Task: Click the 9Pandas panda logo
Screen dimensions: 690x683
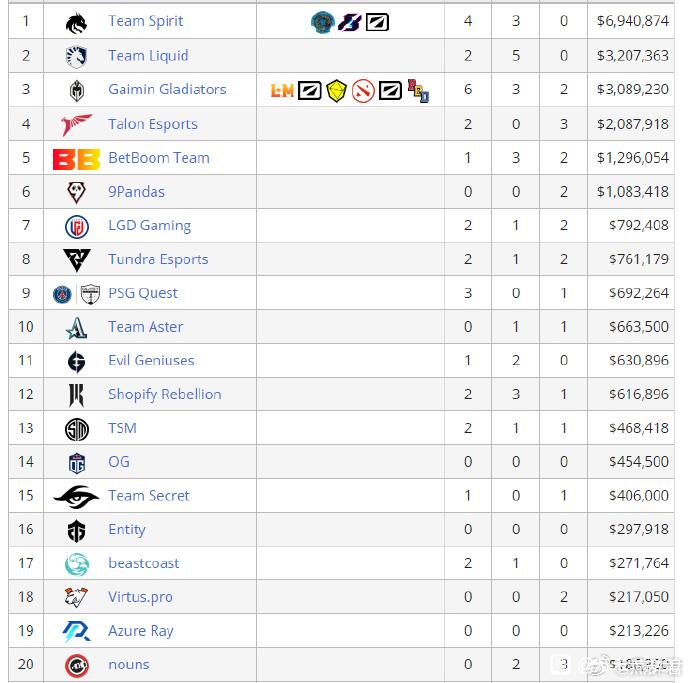Action: pyautogui.click(x=77, y=192)
